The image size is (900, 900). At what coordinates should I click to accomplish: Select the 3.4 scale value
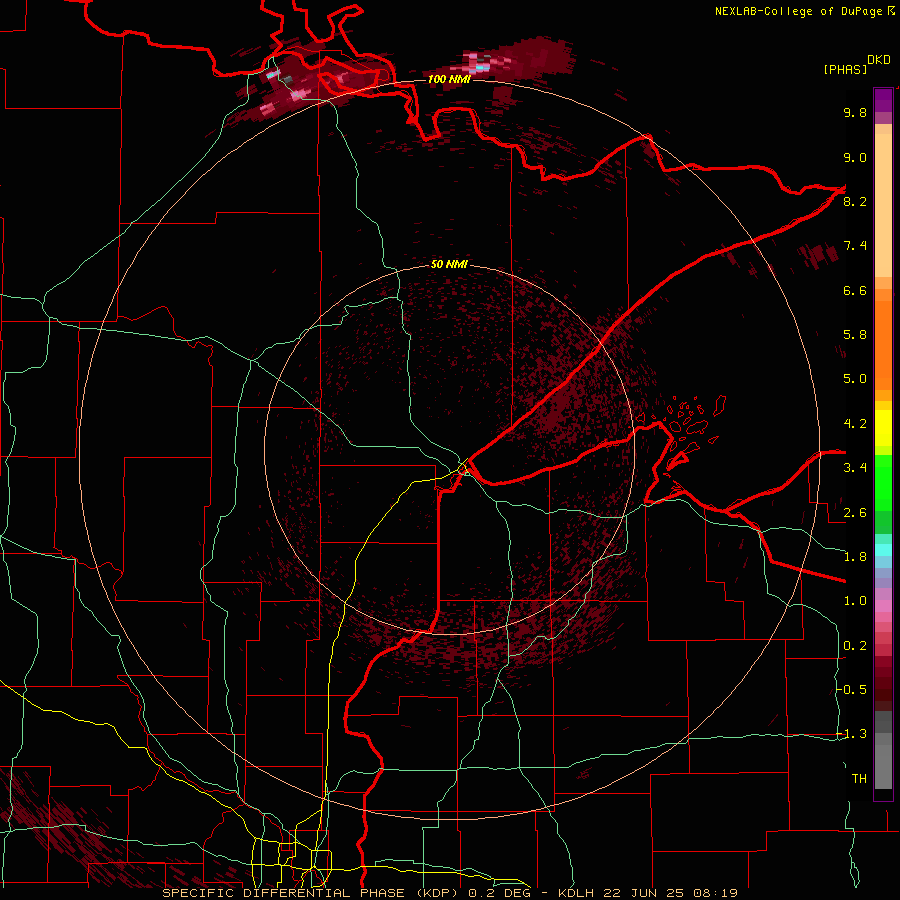pyautogui.click(x=855, y=468)
